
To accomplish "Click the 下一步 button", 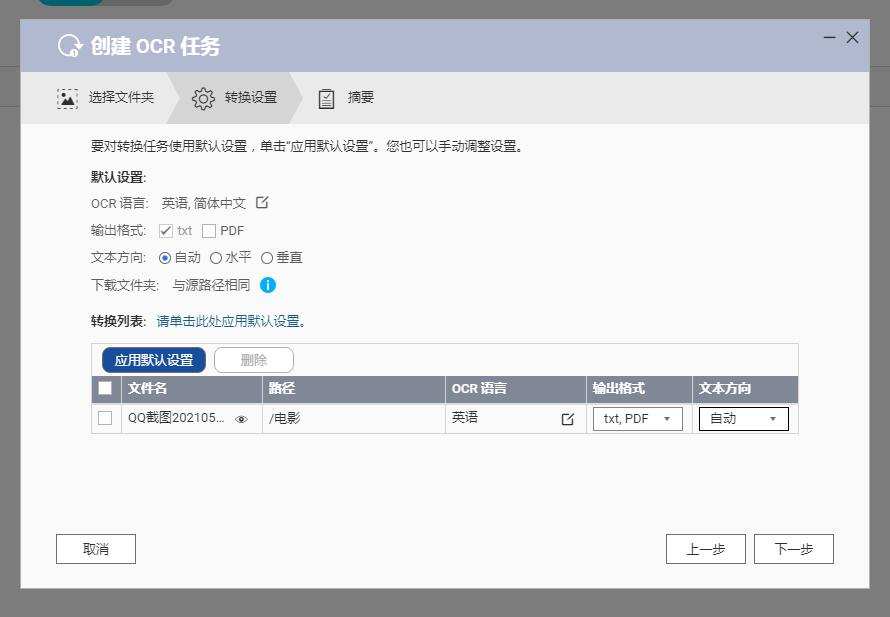I will pyautogui.click(x=793, y=548).
